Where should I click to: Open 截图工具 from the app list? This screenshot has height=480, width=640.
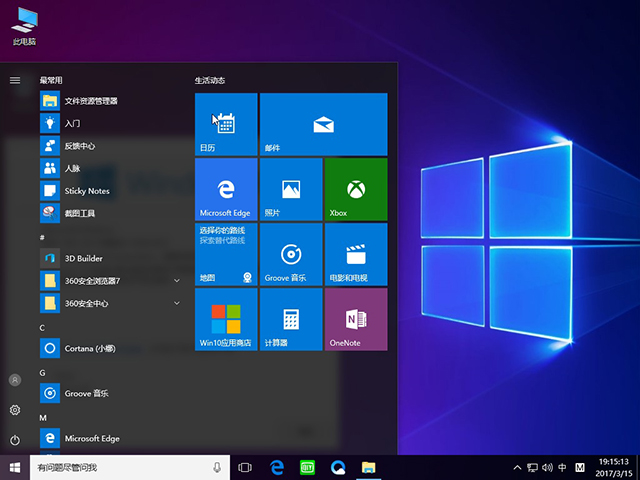(x=80, y=213)
